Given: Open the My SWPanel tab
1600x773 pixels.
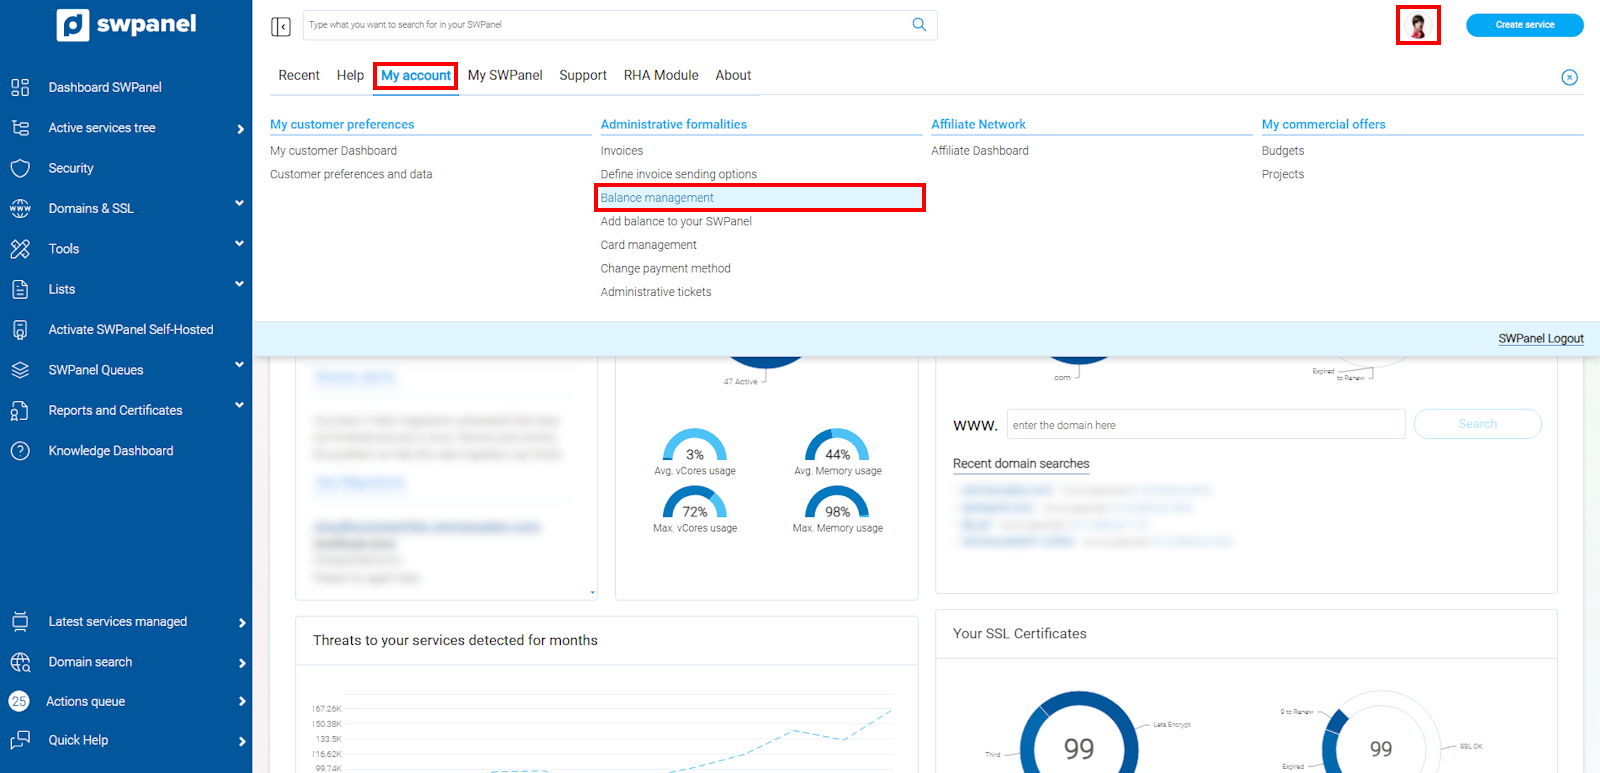Looking at the screenshot, I should [505, 75].
